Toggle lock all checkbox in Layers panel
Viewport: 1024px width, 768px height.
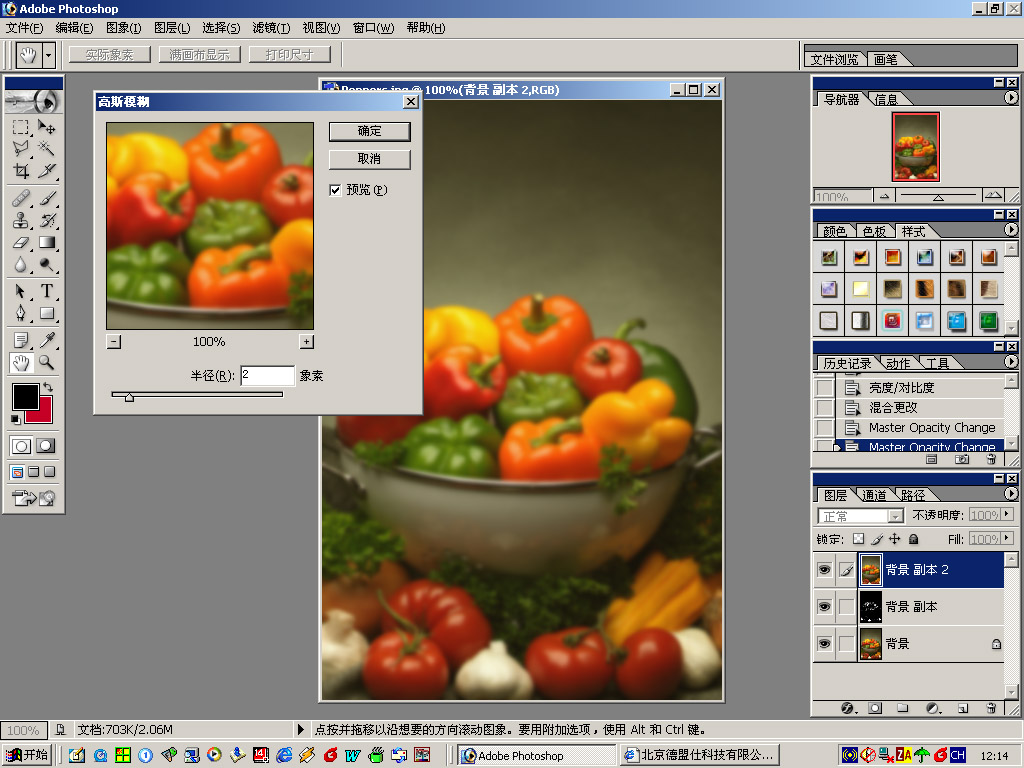[x=914, y=539]
